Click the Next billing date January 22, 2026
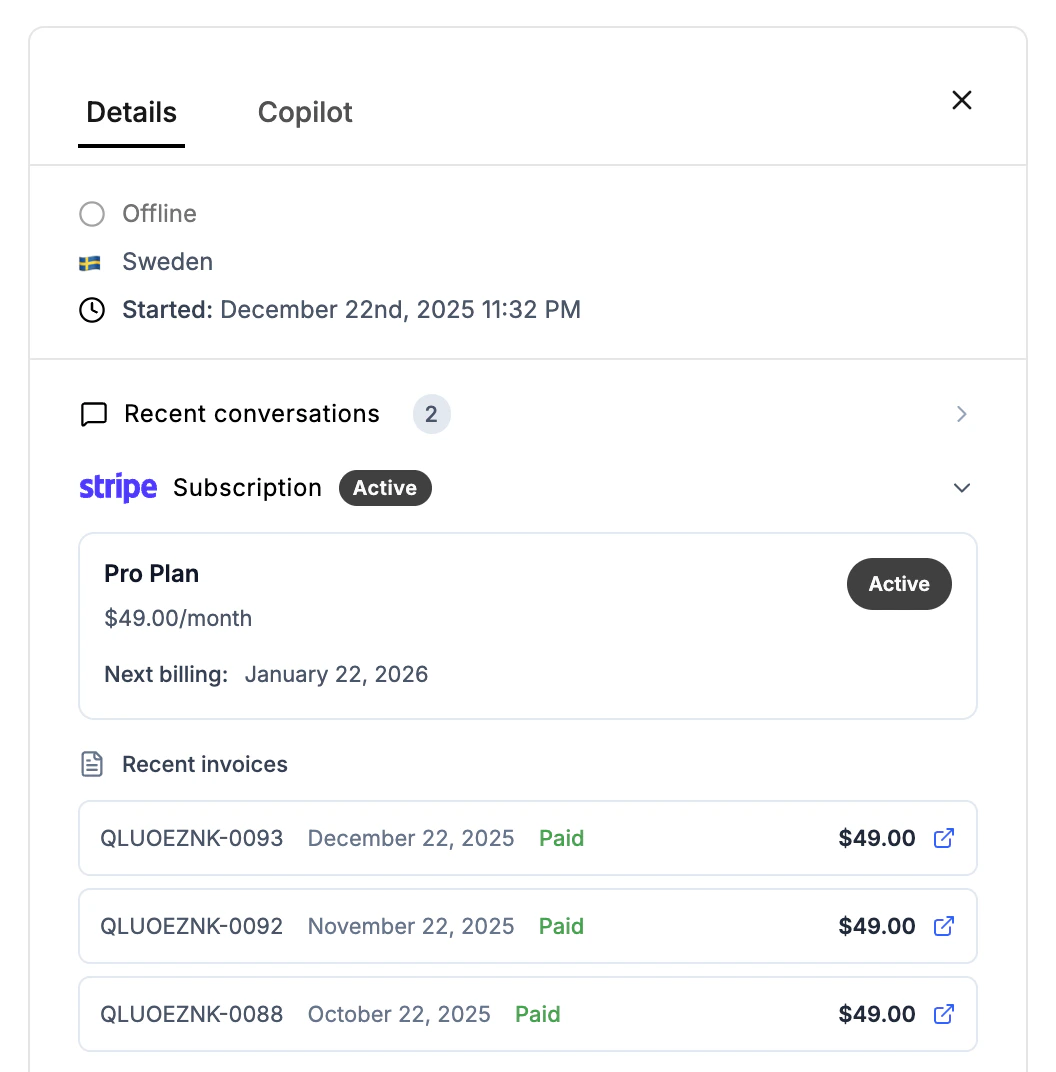Viewport: 1056px width, 1072px height. (x=336, y=674)
